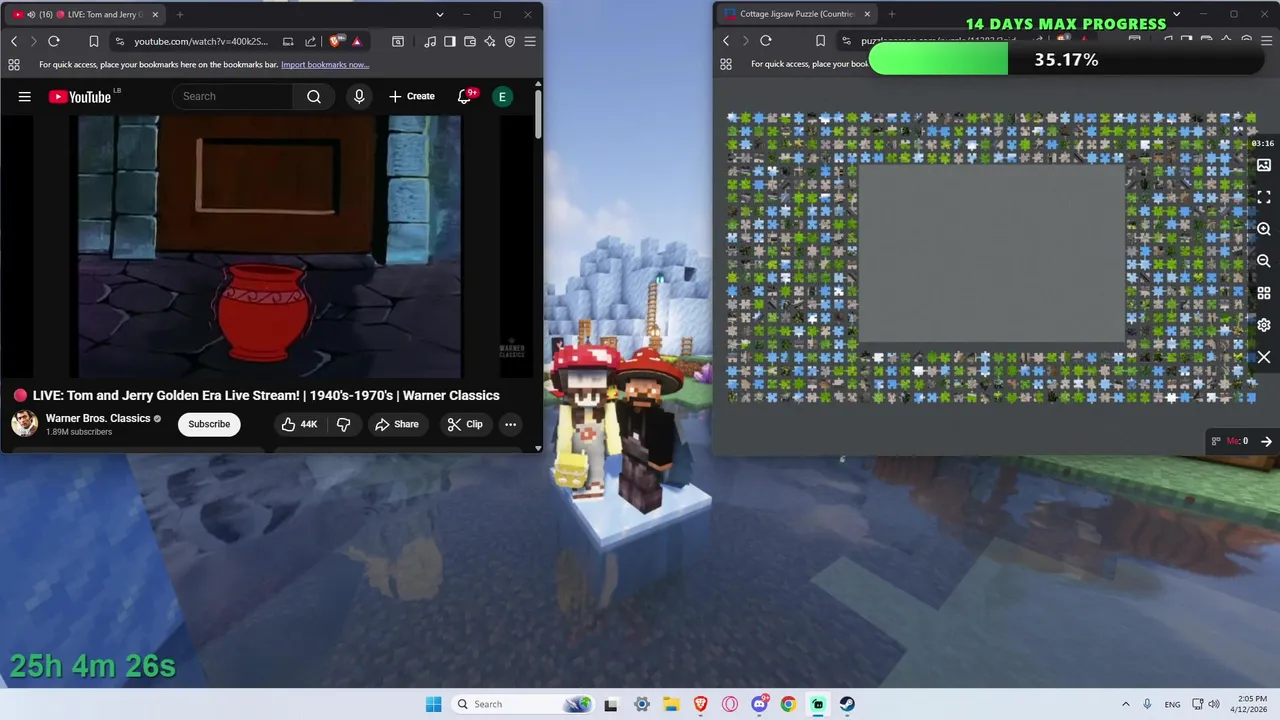Open YouTube hamburger guide menu

pyautogui.click(x=25, y=96)
